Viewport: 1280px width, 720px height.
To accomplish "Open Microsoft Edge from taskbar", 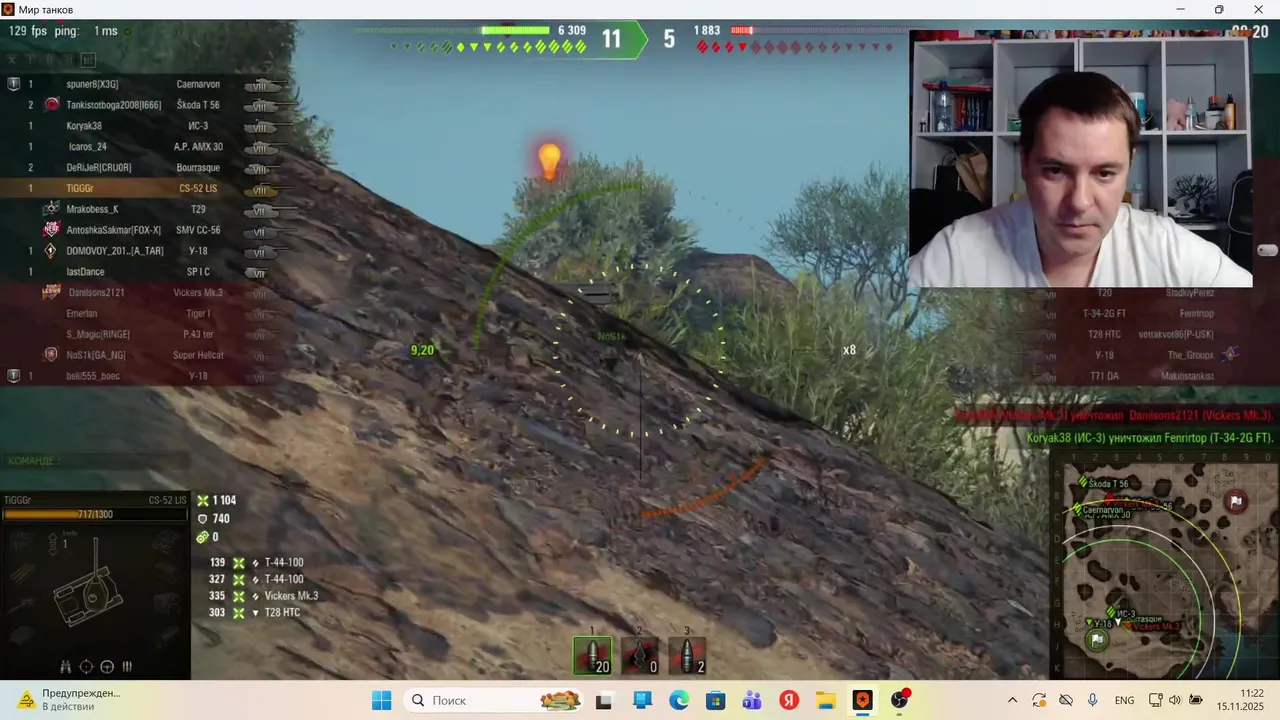I will [679, 700].
